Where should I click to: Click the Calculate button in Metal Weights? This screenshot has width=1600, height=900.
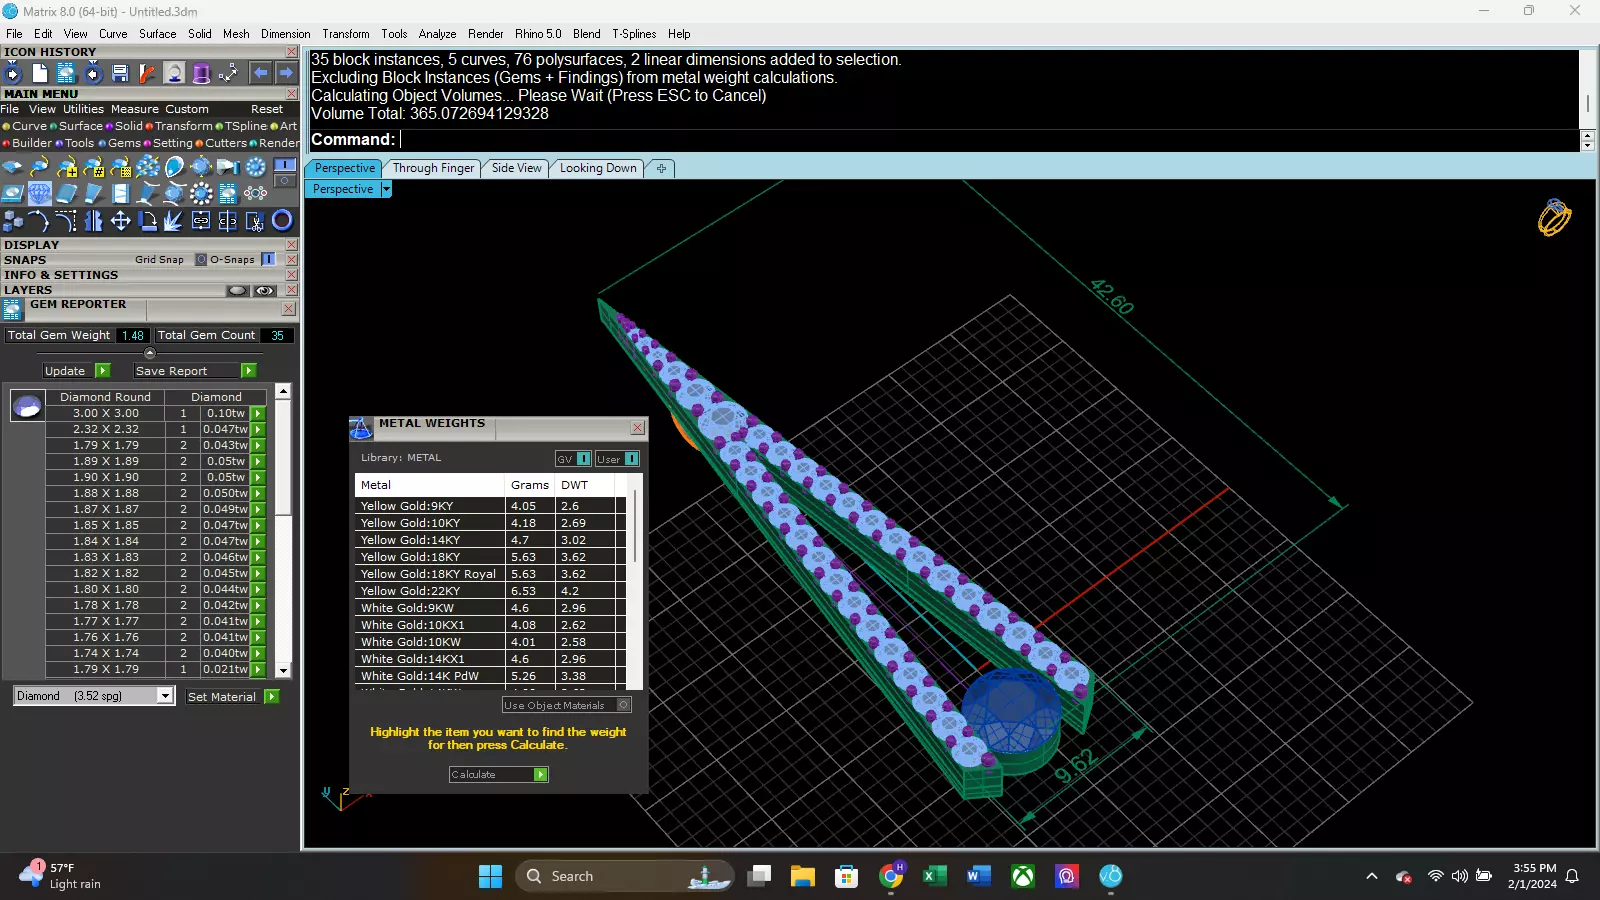coord(498,775)
